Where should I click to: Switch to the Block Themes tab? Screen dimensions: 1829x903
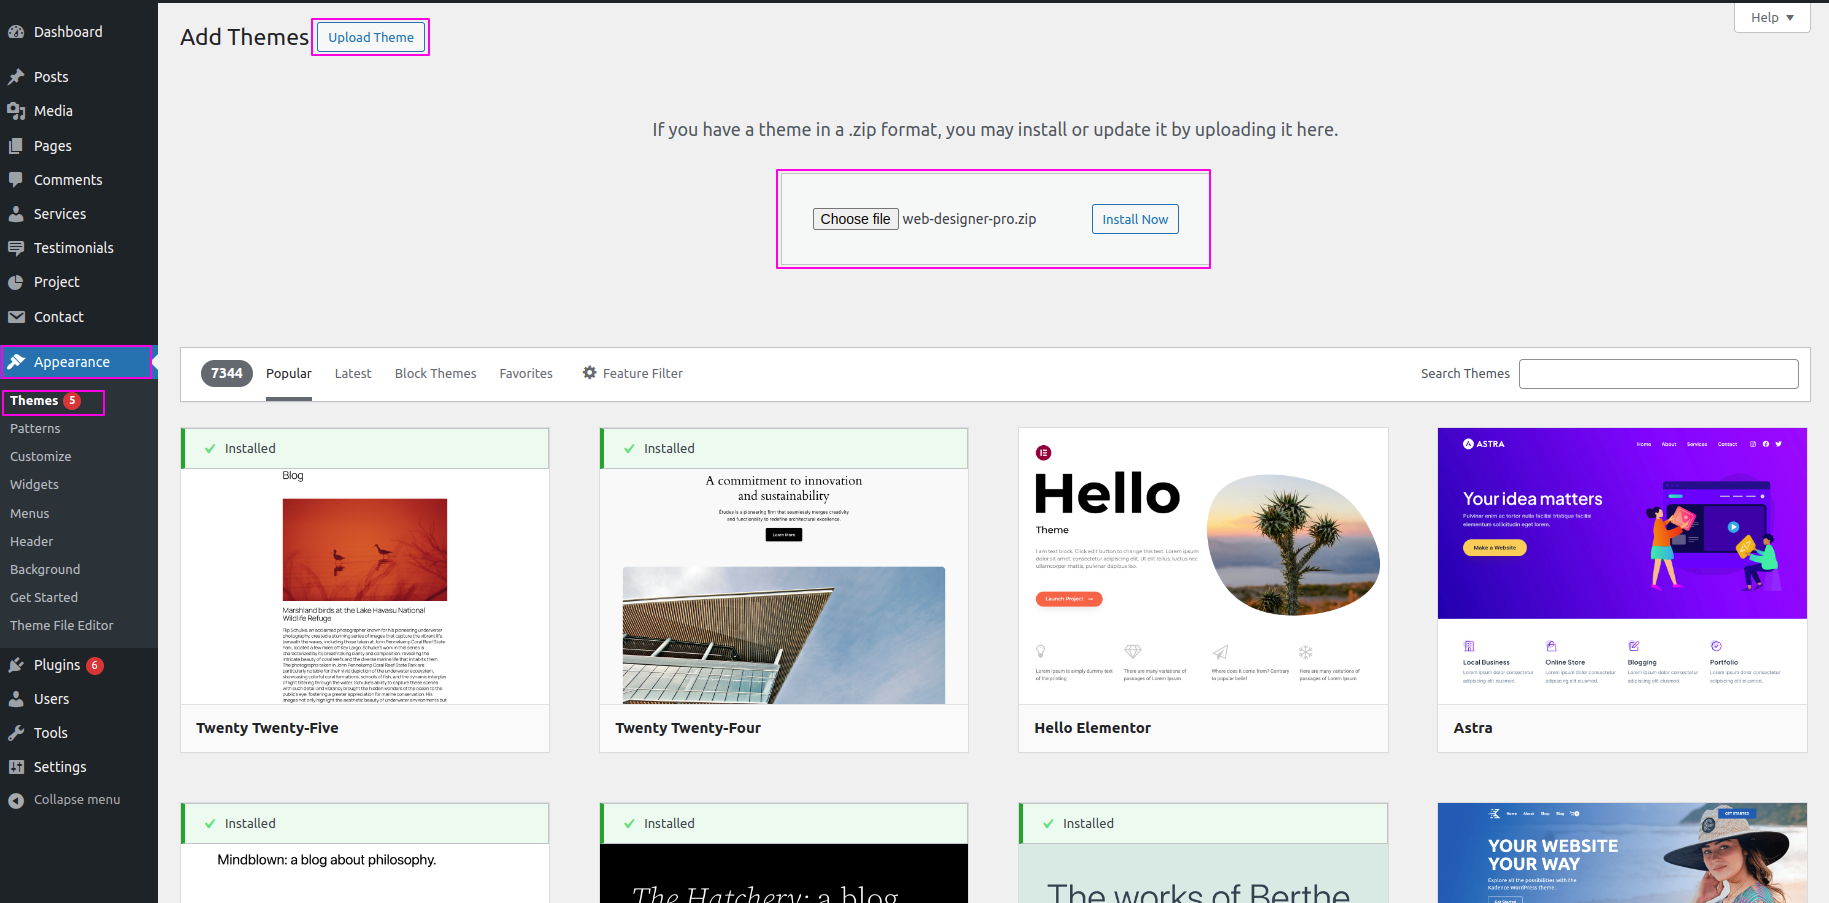click(x=436, y=374)
